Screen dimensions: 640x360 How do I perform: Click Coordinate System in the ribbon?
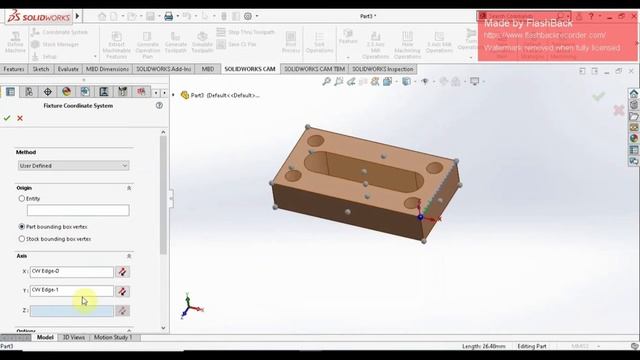tap(60, 32)
